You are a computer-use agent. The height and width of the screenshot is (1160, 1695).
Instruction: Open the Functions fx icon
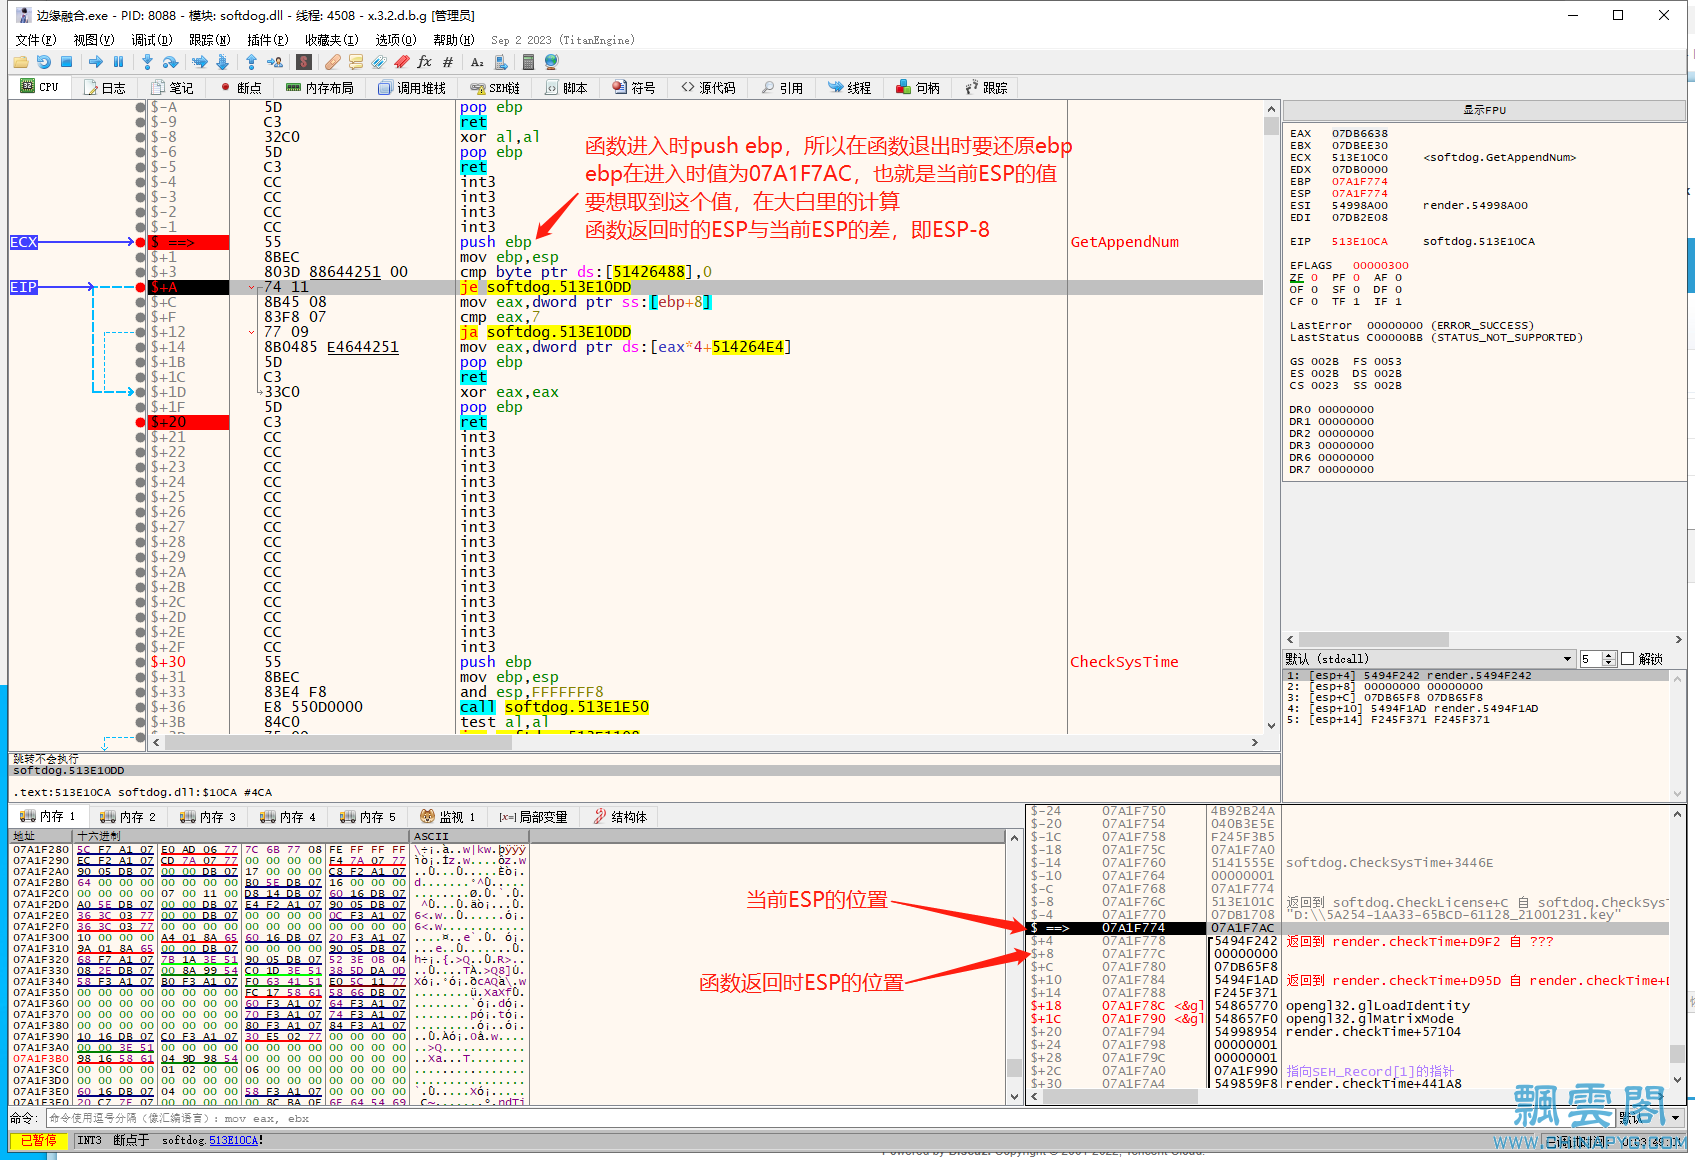coord(425,62)
